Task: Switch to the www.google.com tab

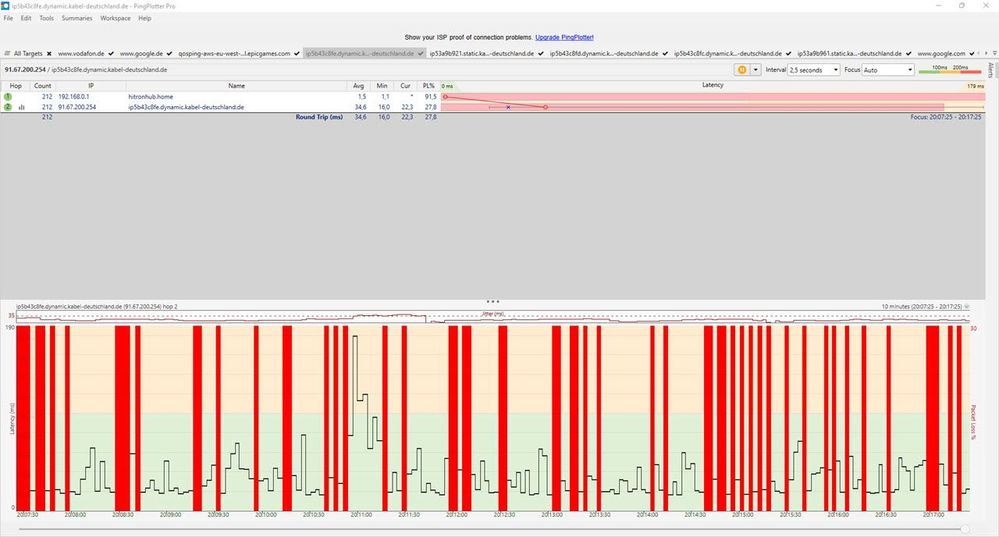Action: (x=941, y=54)
